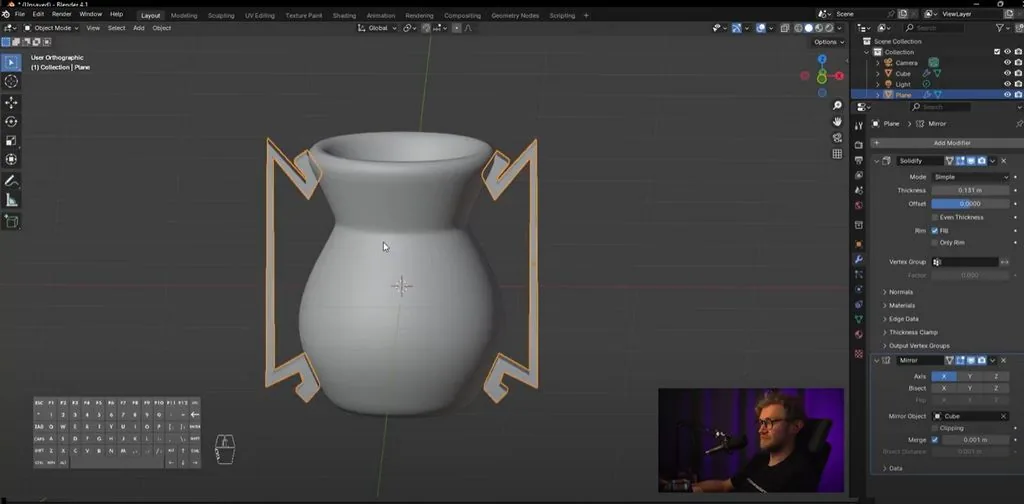Open the View Layer properties tab icon

[x=859, y=175]
